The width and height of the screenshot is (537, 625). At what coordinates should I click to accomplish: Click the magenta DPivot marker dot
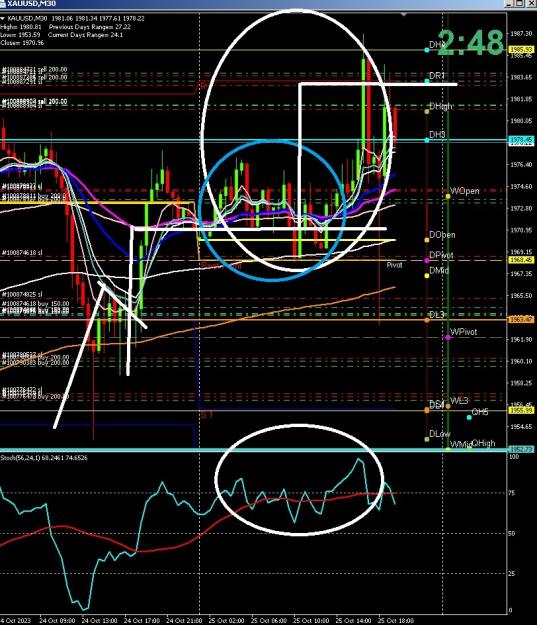point(427,260)
